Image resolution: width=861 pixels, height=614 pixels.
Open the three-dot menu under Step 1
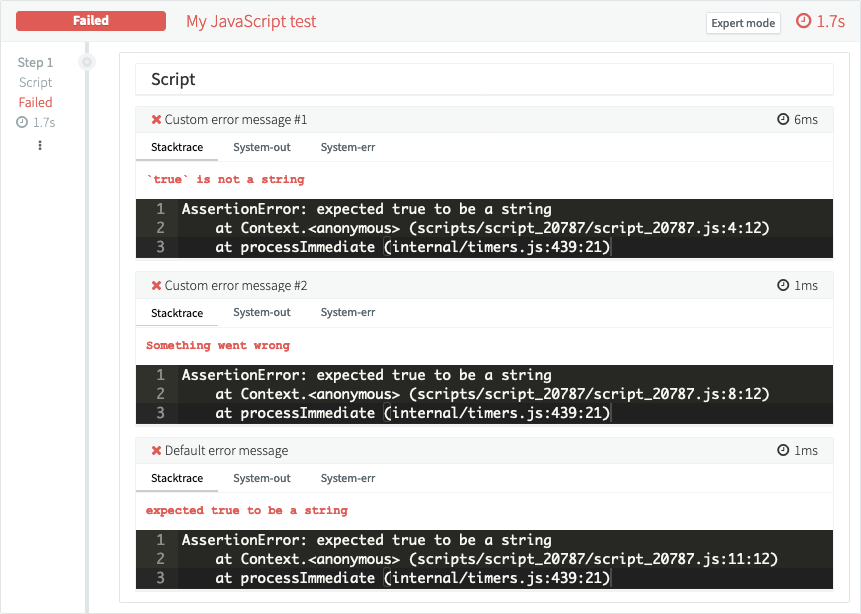[x=40, y=146]
